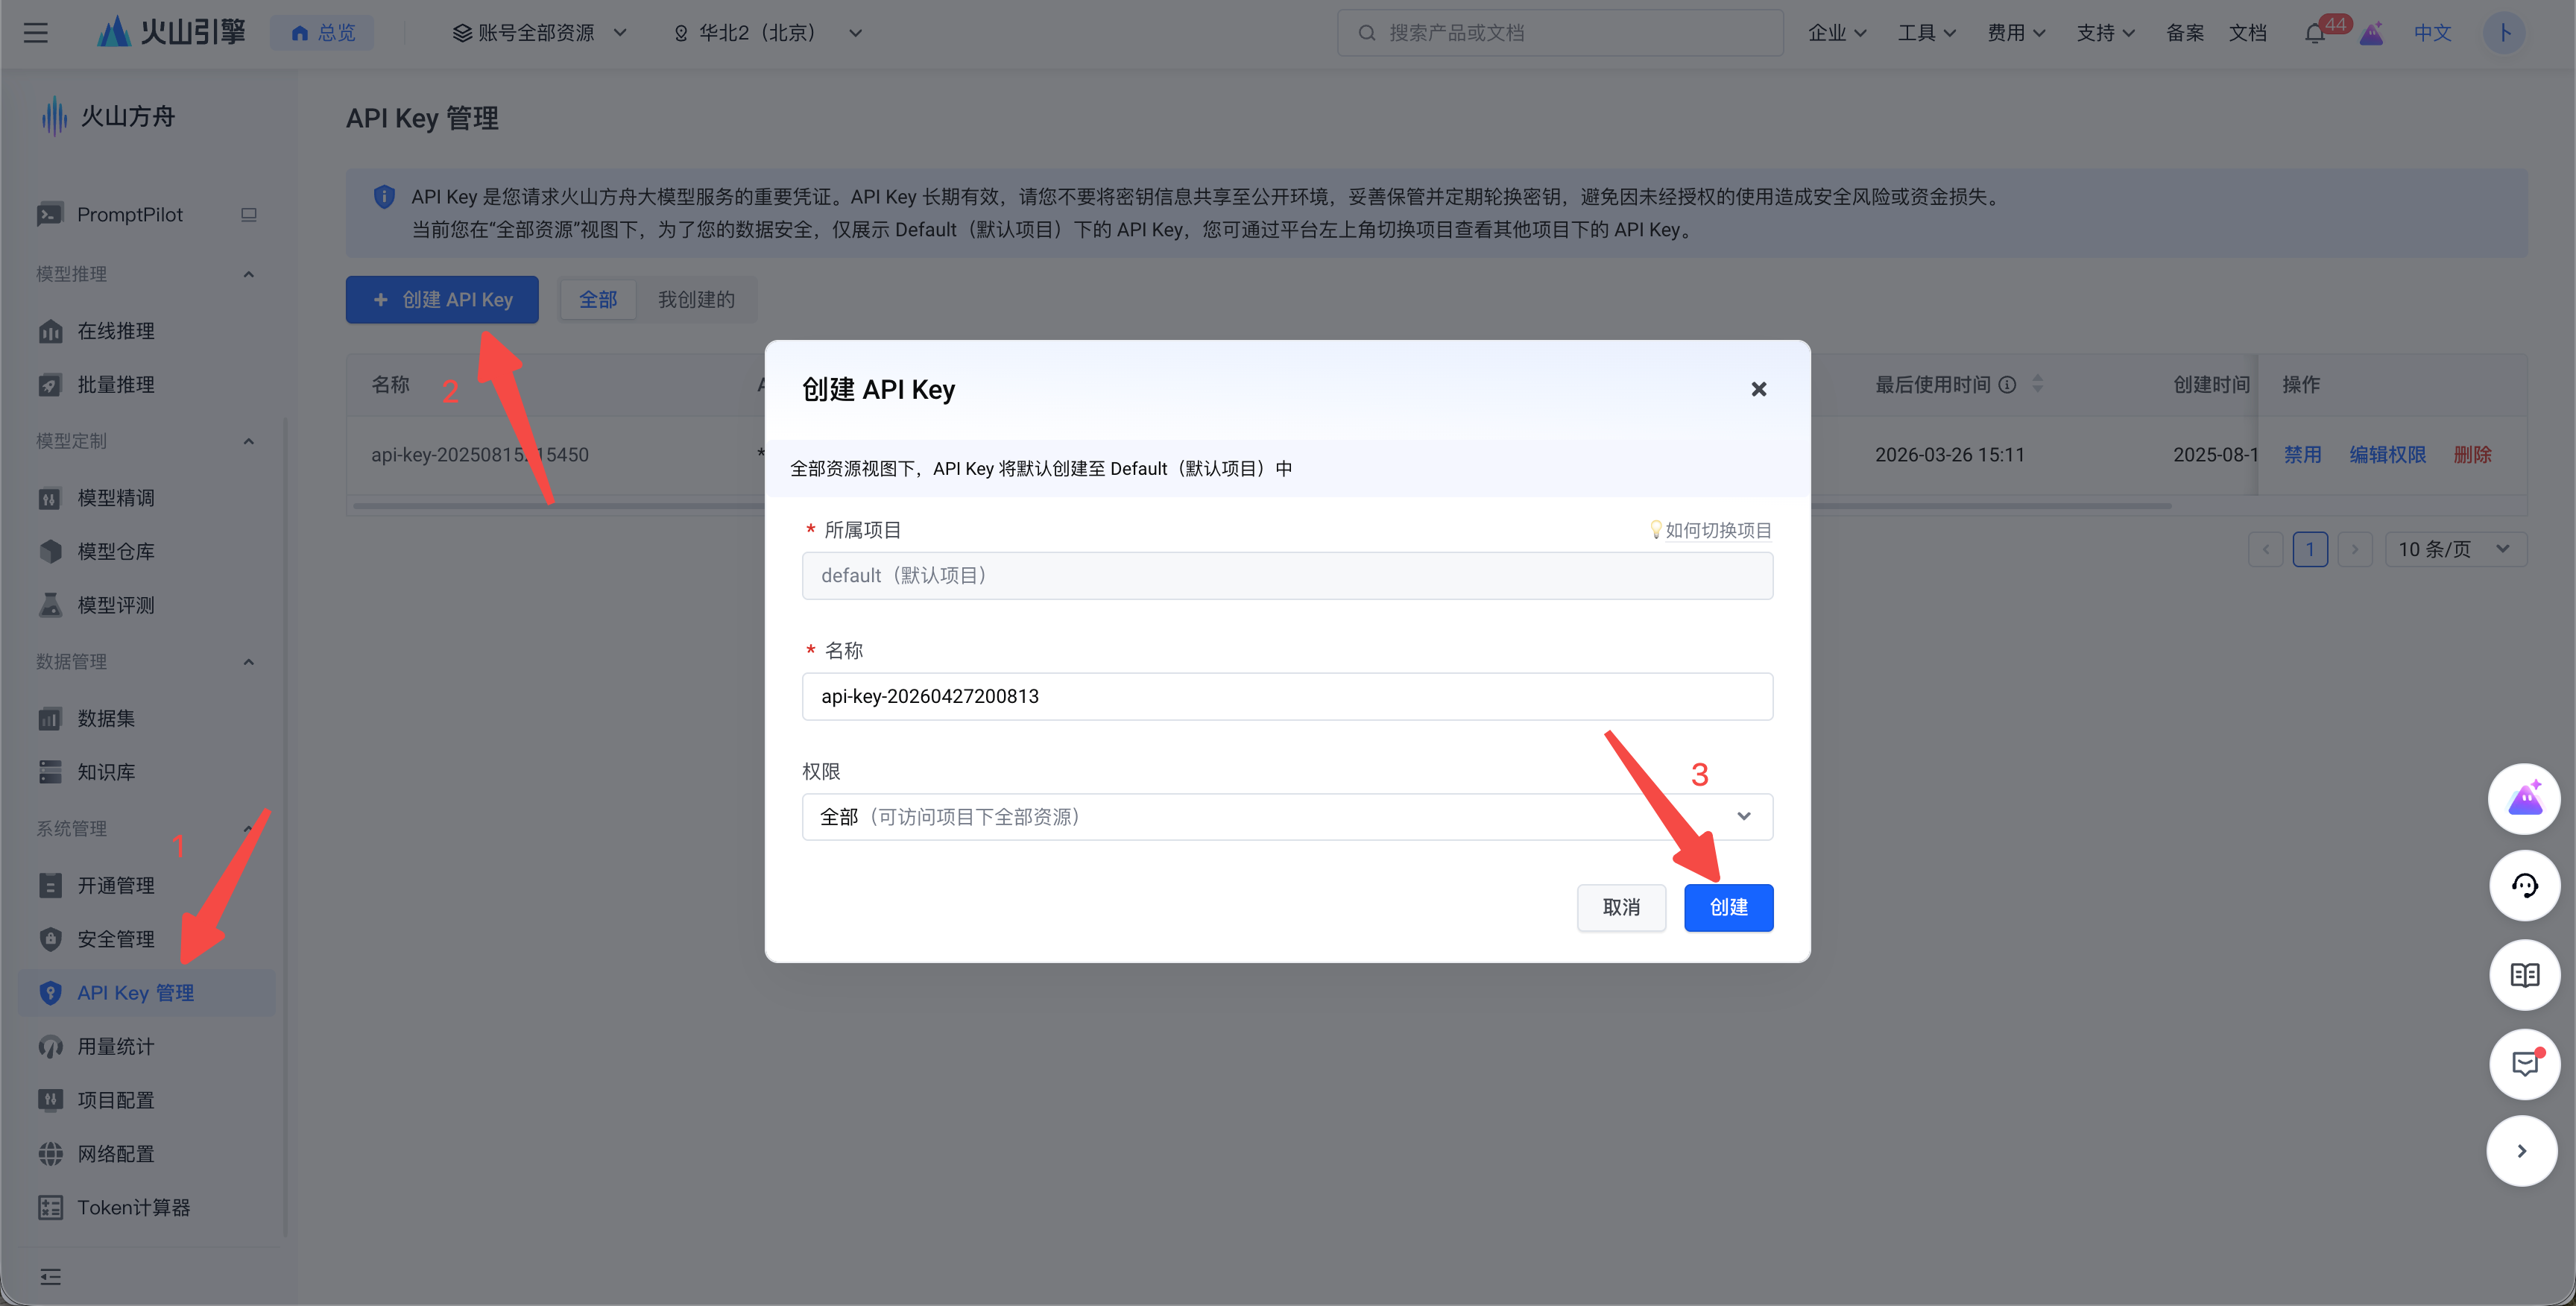
Task: Click the floating purple AI assistant button
Action: pos(2524,799)
